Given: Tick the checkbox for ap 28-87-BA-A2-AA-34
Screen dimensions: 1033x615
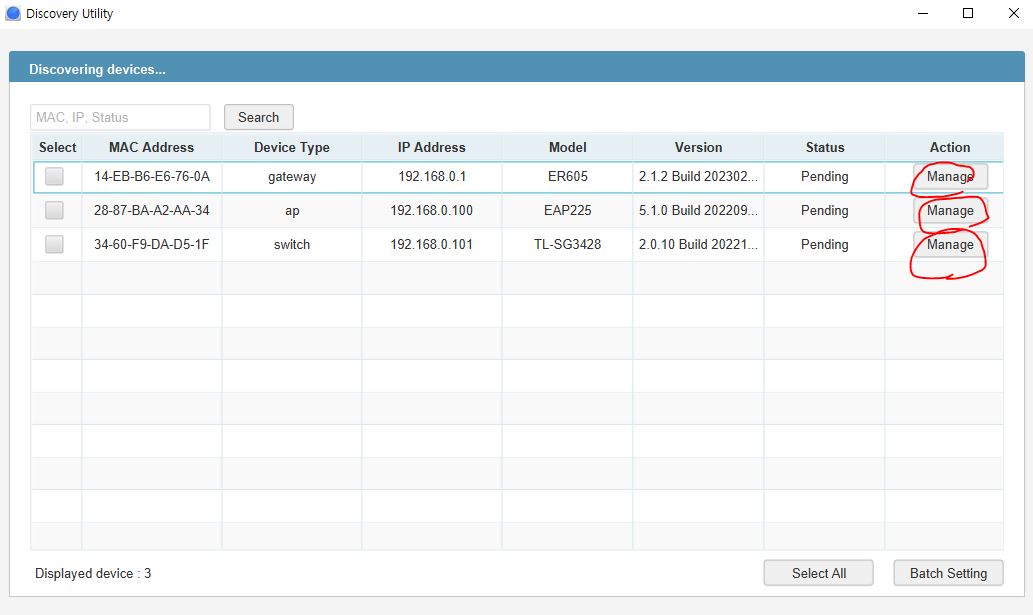Looking at the screenshot, I should click(x=54, y=211).
